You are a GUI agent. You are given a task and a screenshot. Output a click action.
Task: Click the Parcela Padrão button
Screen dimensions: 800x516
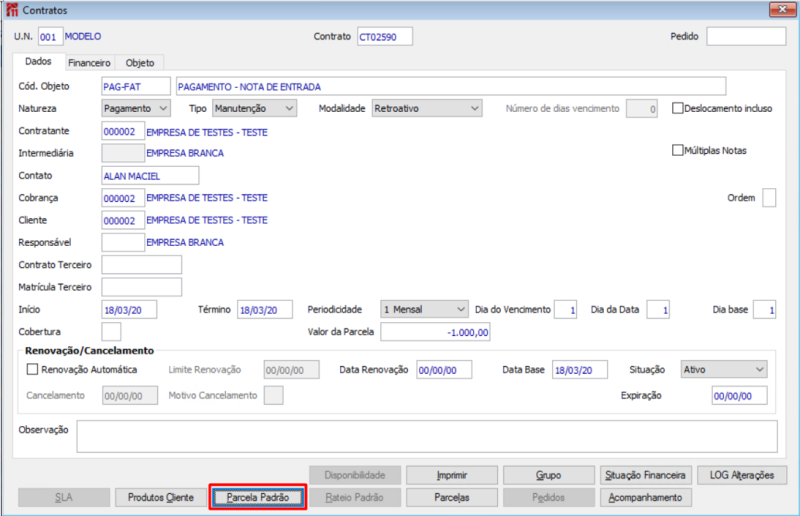coord(258,497)
